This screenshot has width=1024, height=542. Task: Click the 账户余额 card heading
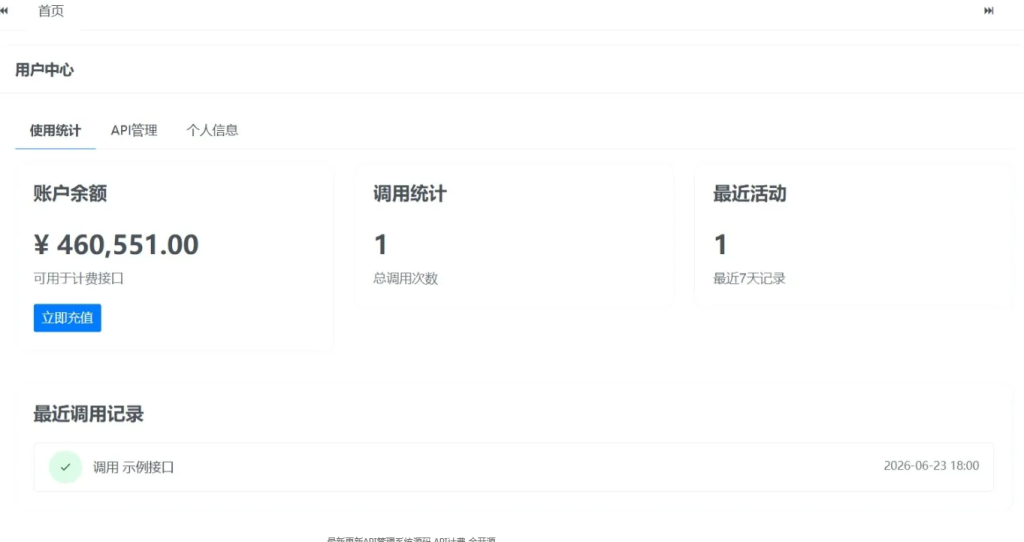click(70, 194)
